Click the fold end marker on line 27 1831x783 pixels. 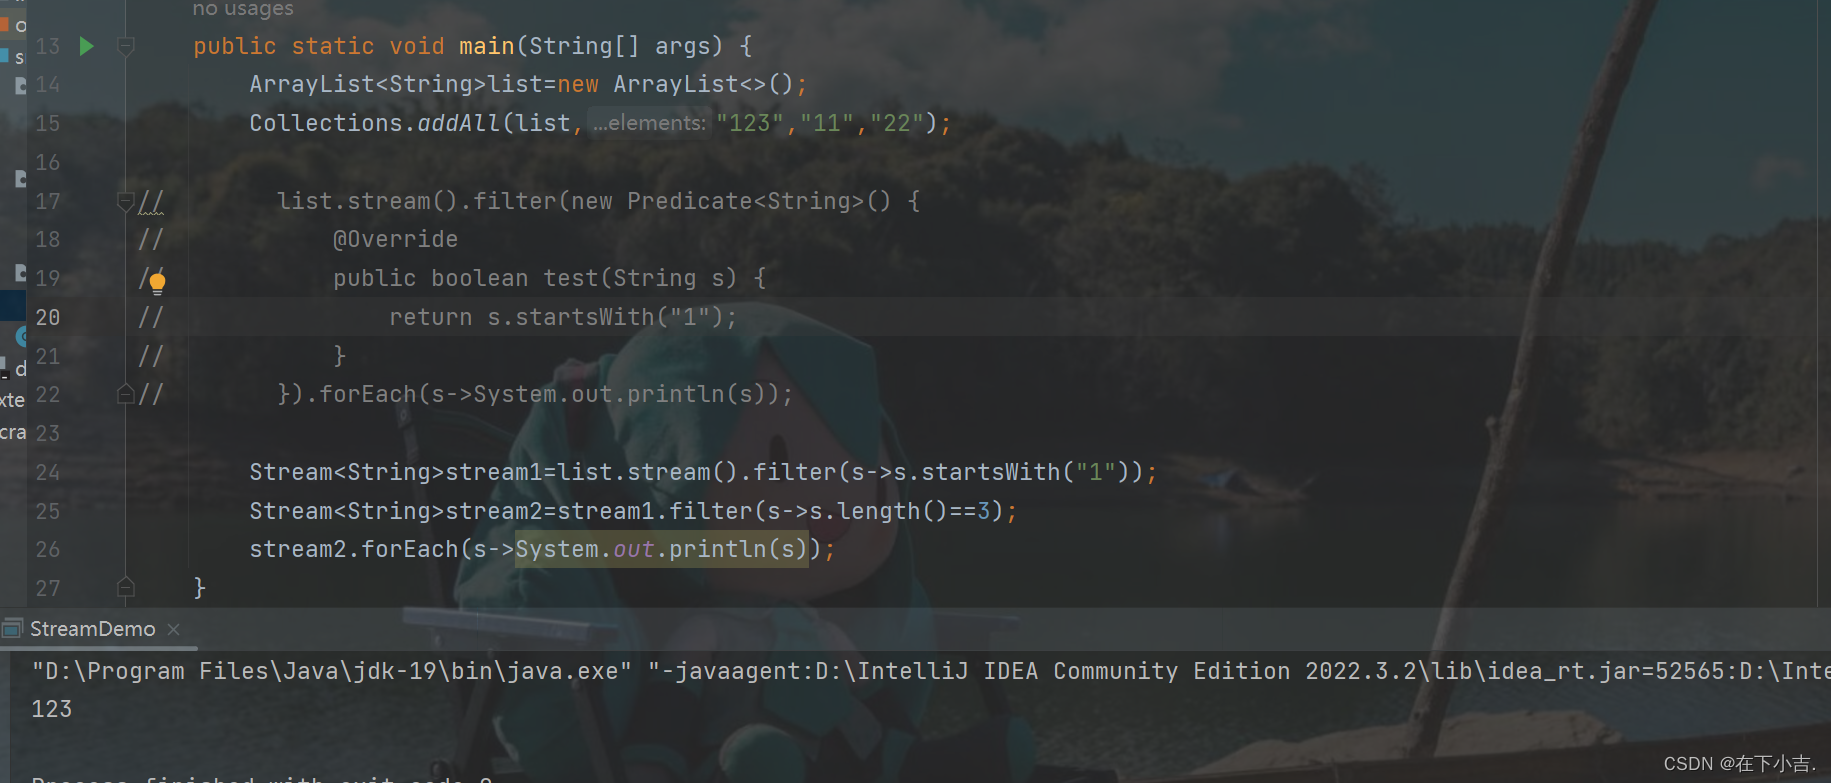126,587
